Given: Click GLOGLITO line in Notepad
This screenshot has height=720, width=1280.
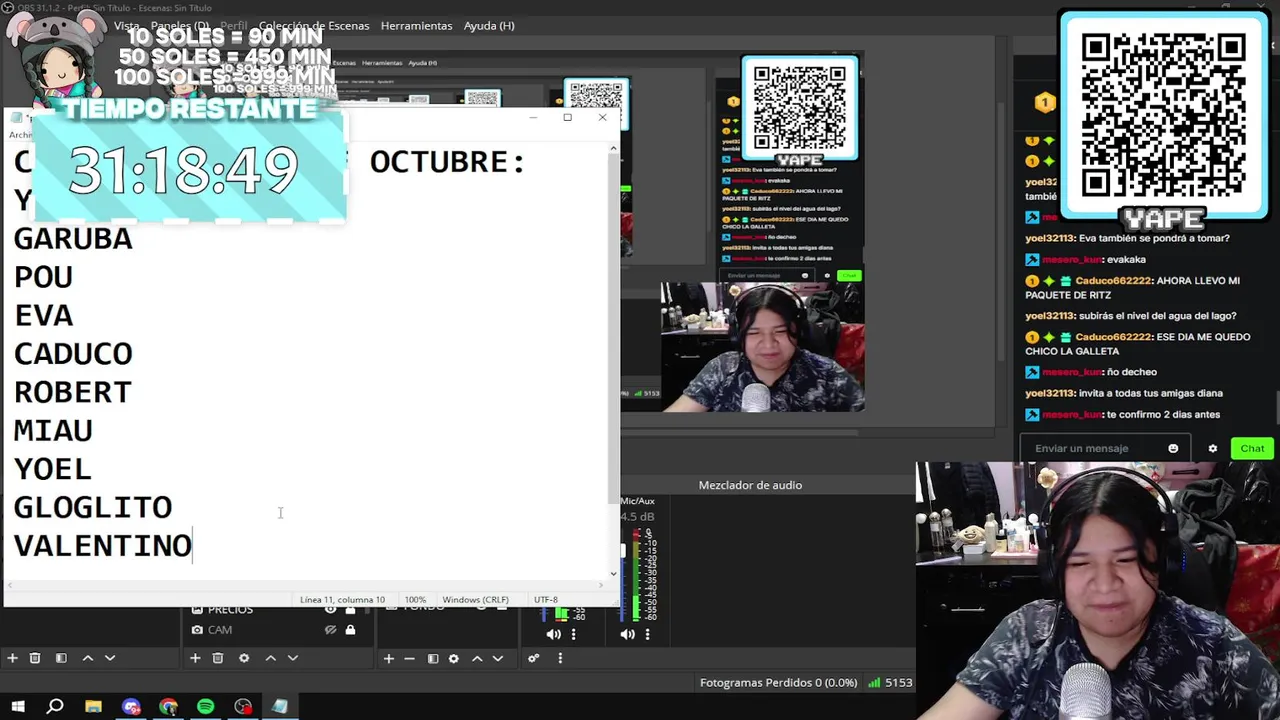Looking at the screenshot, I should (92, 507).
